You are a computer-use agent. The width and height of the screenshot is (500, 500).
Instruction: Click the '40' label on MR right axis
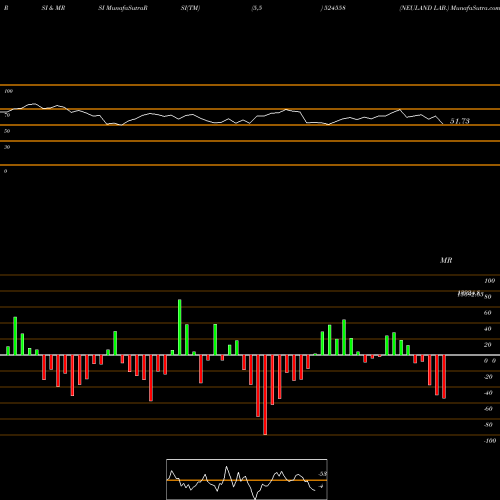click(x=487, y=329)
